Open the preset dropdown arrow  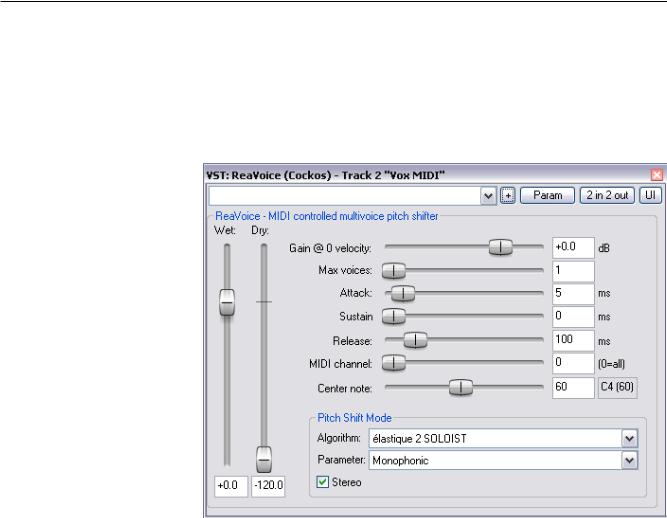pos(488,196)
